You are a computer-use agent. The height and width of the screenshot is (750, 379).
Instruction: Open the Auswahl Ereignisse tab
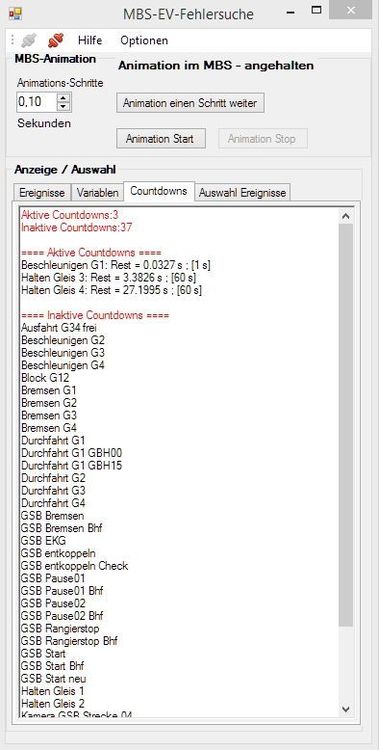[x=243, y=193]
